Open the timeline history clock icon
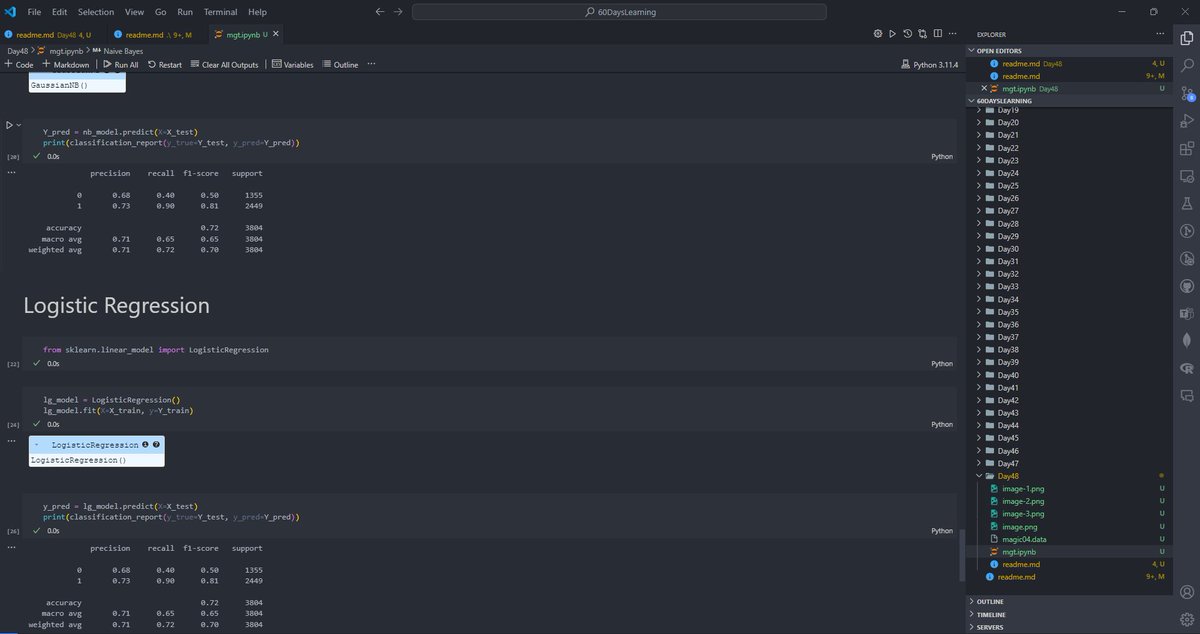The width and height of the screenshot is (1200, 634). pos(906,34)
